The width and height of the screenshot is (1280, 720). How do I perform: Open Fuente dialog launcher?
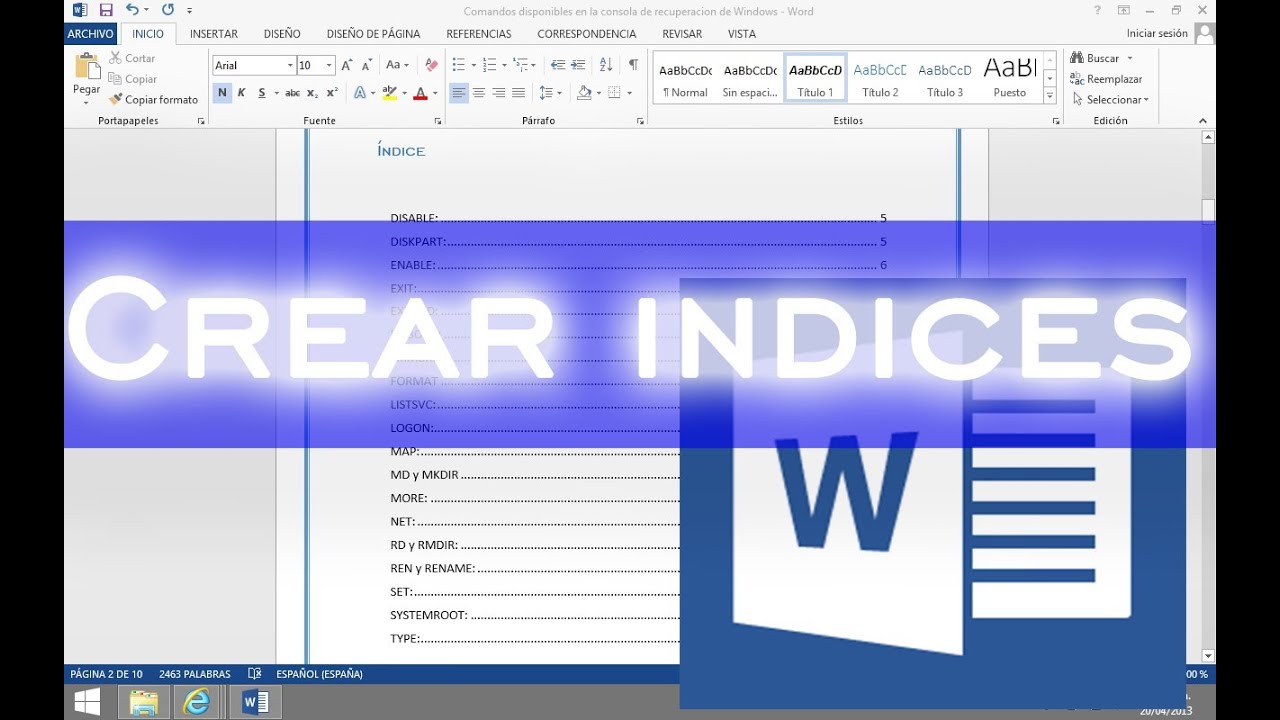click(438, 121)
